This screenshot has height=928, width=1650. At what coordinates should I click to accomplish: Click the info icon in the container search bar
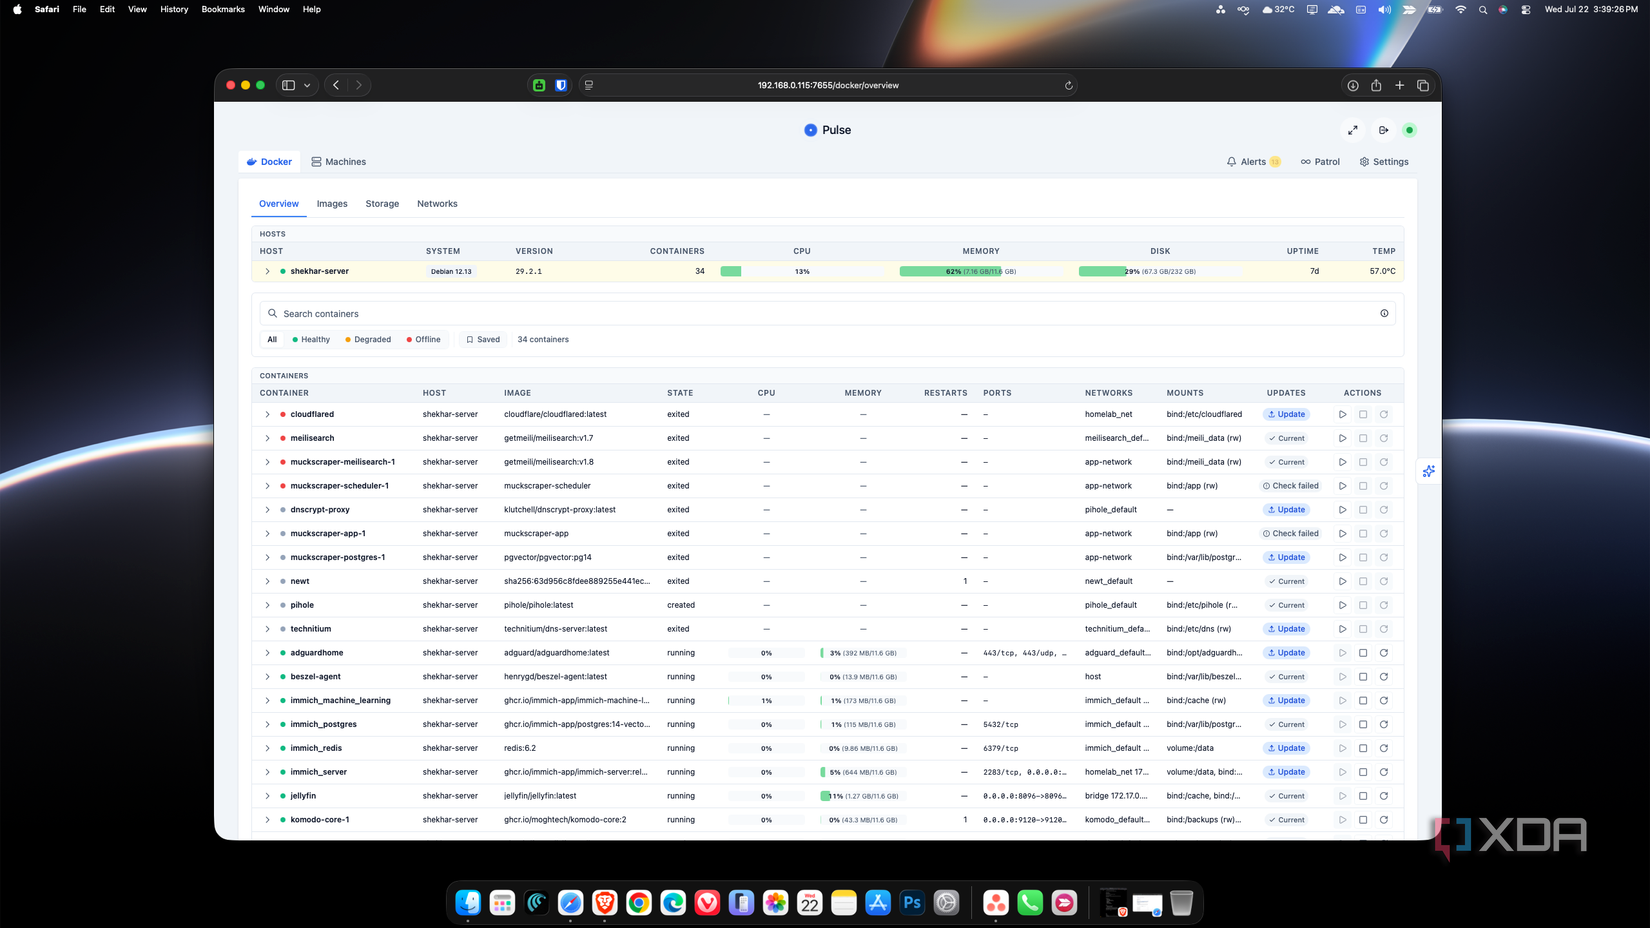pos(1384,313)
